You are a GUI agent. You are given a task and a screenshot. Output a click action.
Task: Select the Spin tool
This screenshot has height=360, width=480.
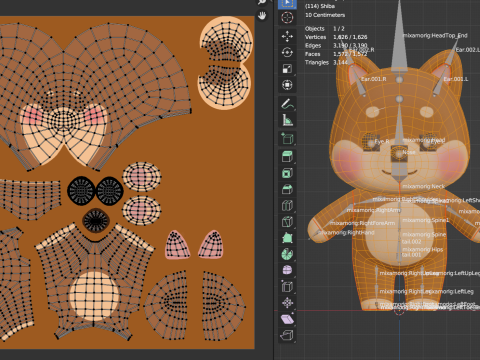(x=287, y=254)
